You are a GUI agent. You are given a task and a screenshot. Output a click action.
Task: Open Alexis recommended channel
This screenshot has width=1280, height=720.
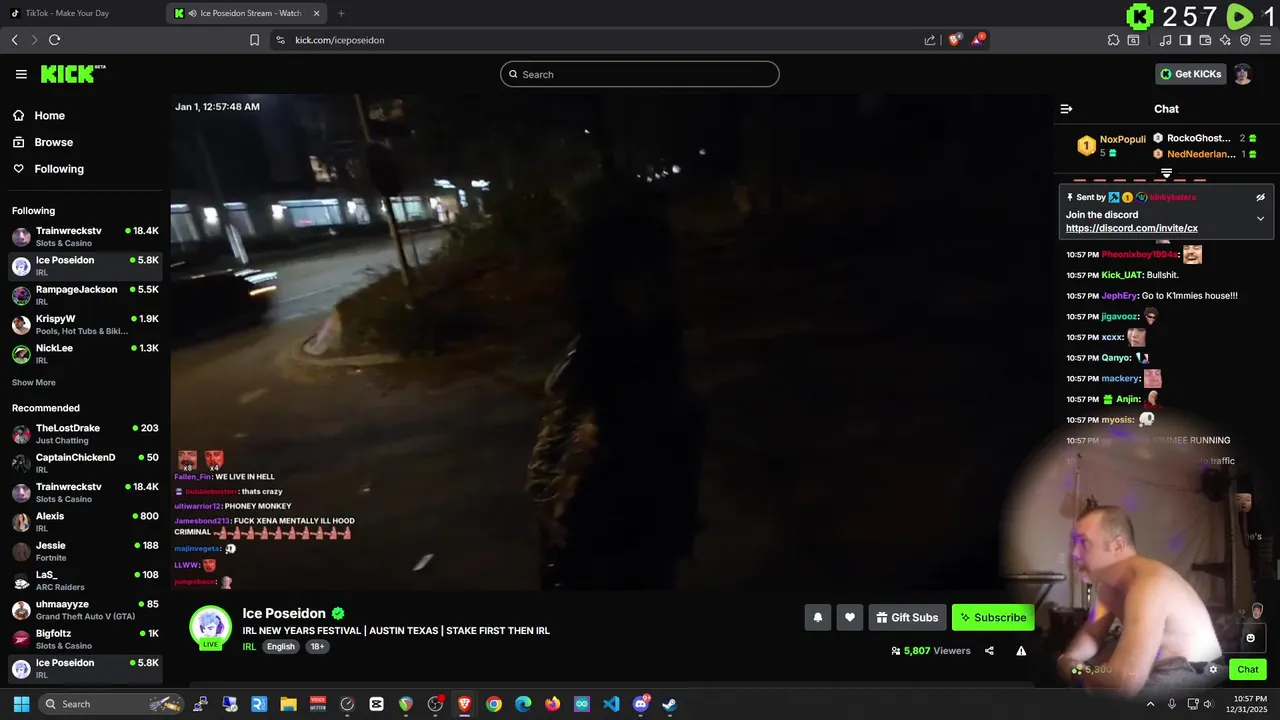pyautogui.click(x=85, y=522)
